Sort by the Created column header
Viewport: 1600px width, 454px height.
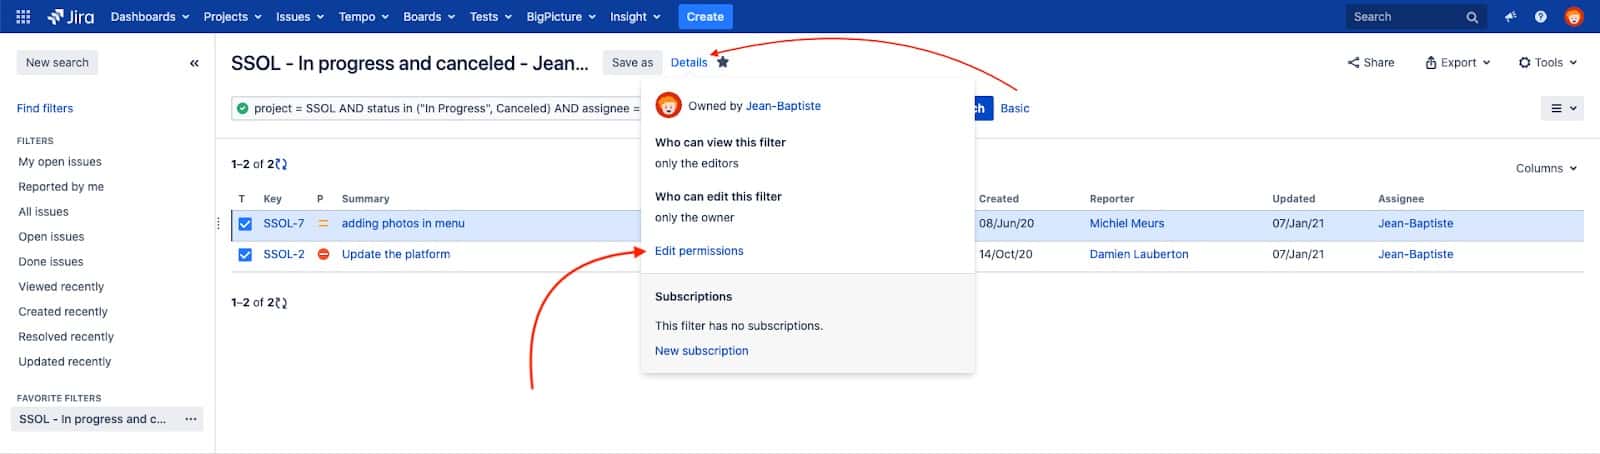999,199
